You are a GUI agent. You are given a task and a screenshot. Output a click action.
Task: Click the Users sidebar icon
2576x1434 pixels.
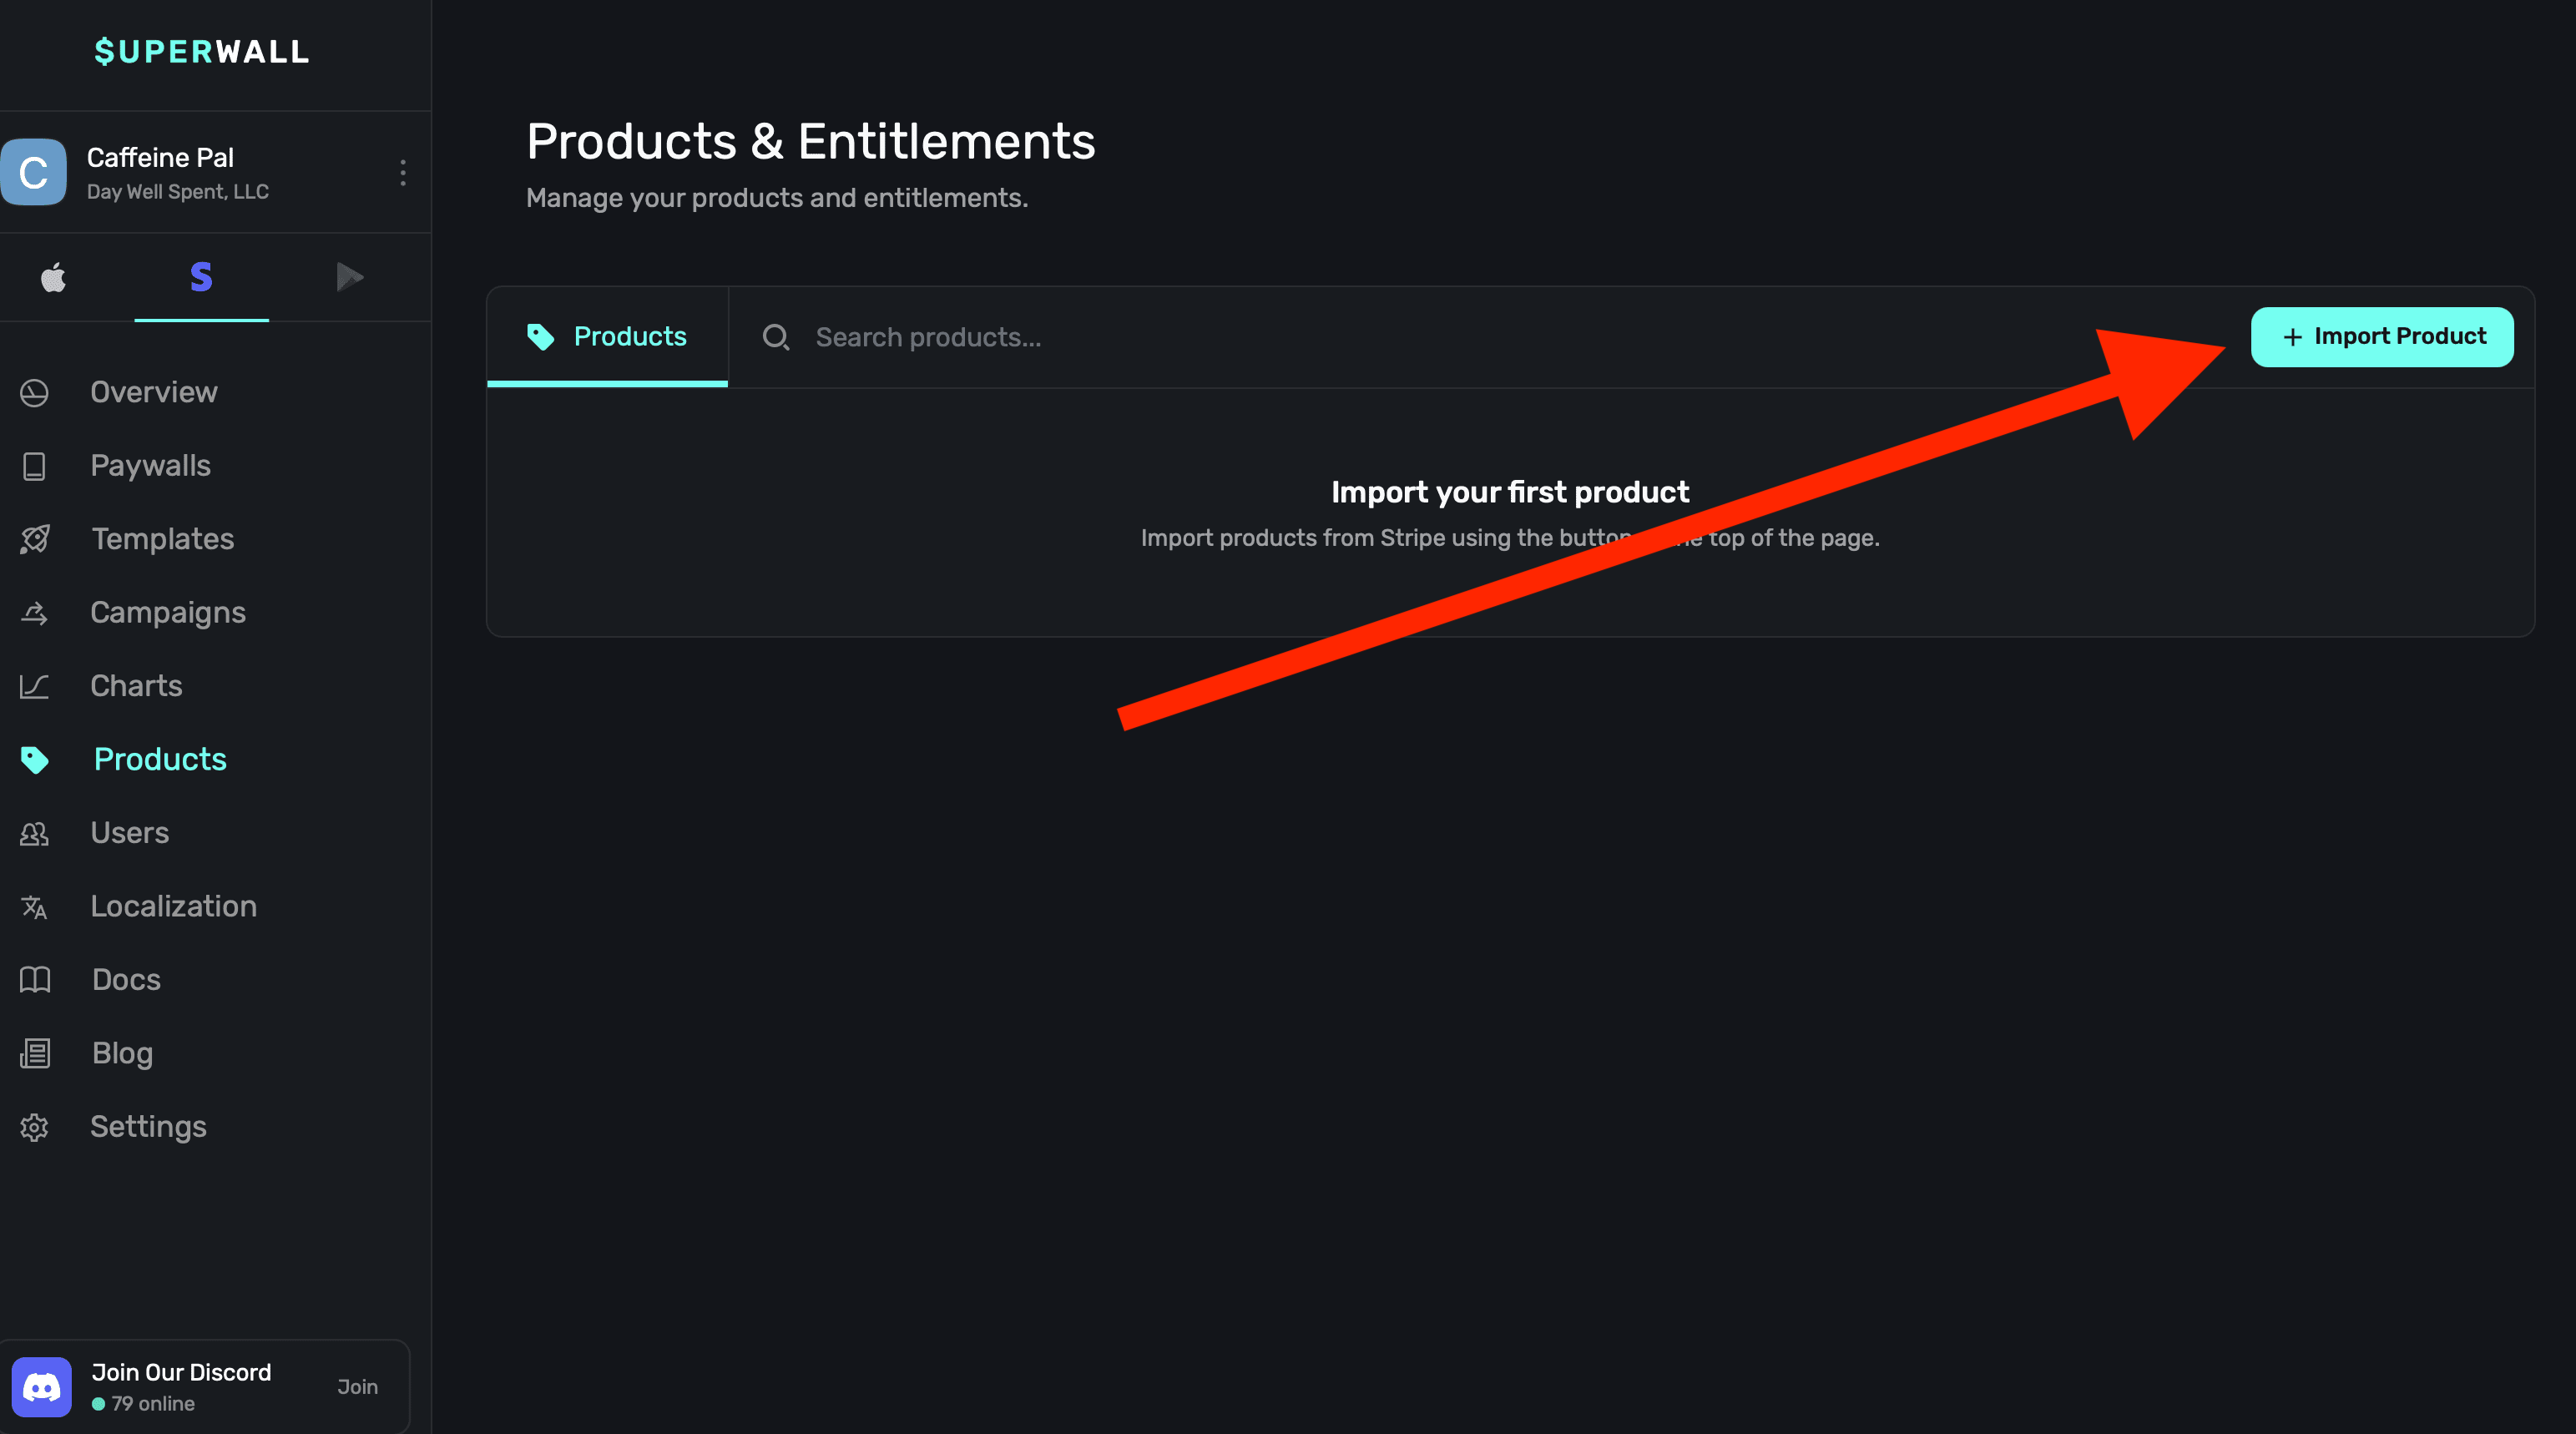35,833
